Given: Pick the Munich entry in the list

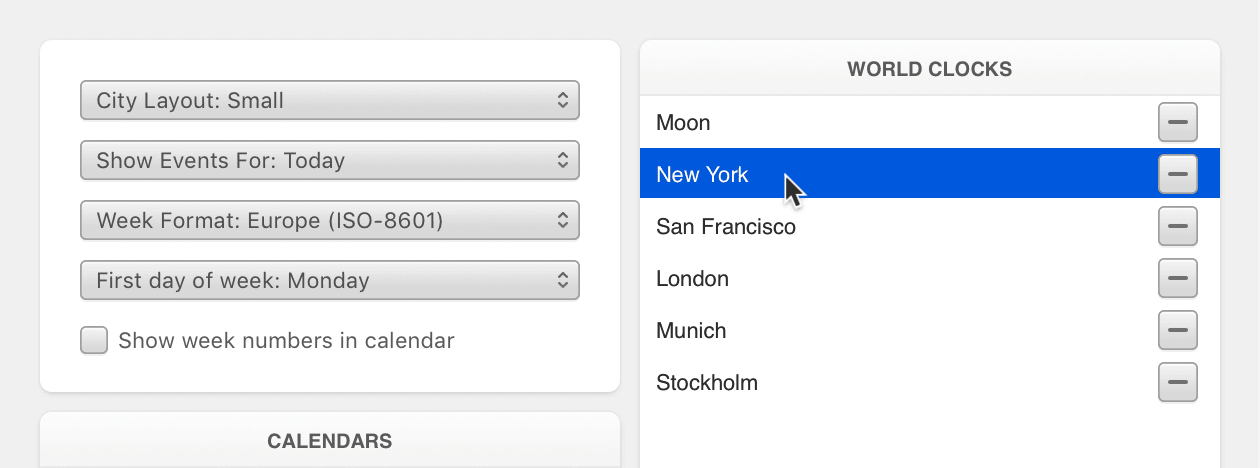Looking at the screenshot, I should 930,330.
